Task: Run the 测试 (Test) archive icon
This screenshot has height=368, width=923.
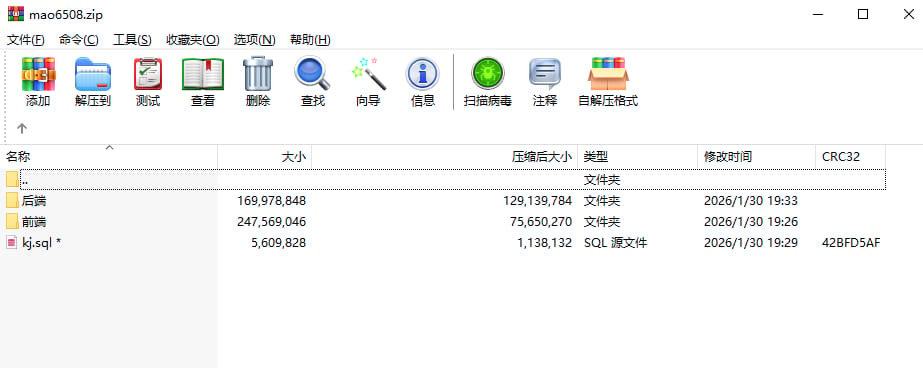Action: (148, 74)
